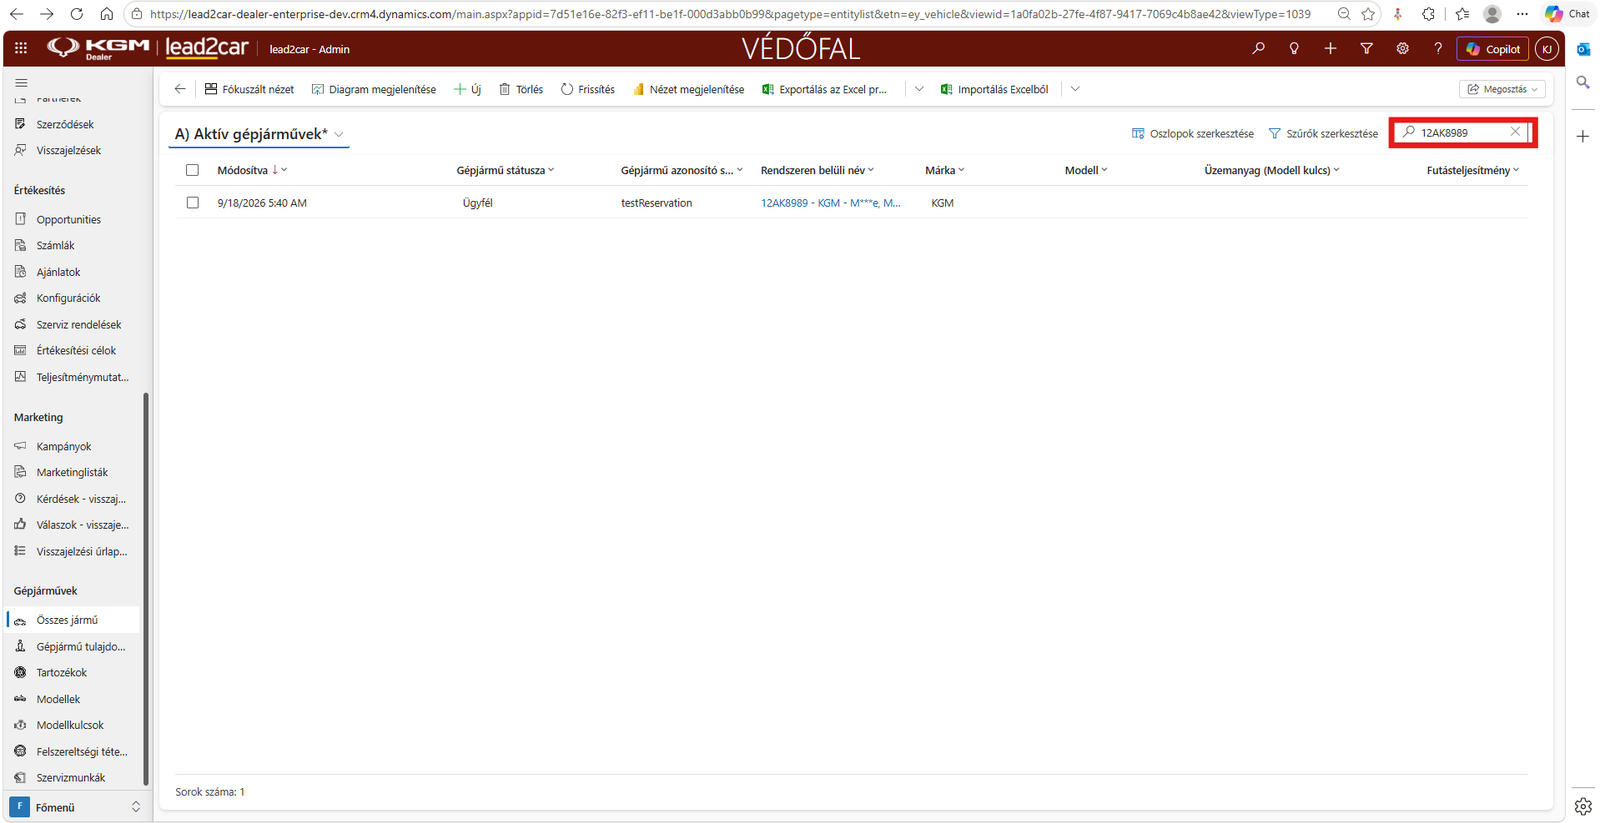The height and width of the screenshot is (823, 1600).
Task: Open the Főmenü area switcher
Action: (76, 807)
